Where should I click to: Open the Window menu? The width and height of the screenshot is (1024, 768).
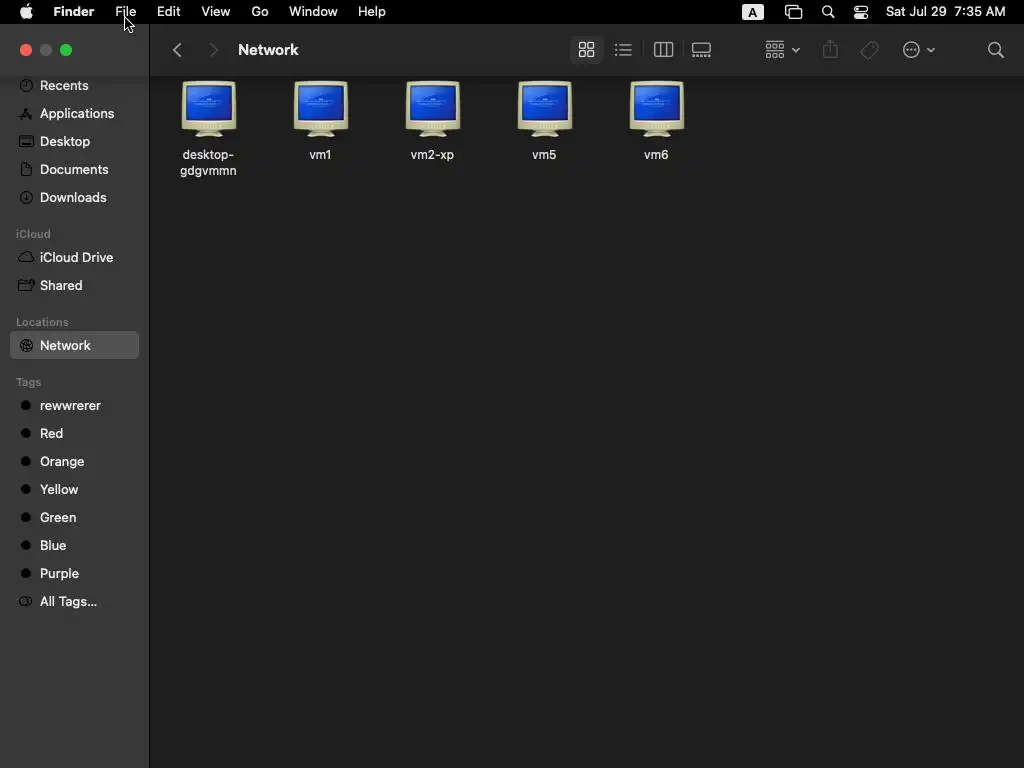pyautogui.click(x=313, y=12)
